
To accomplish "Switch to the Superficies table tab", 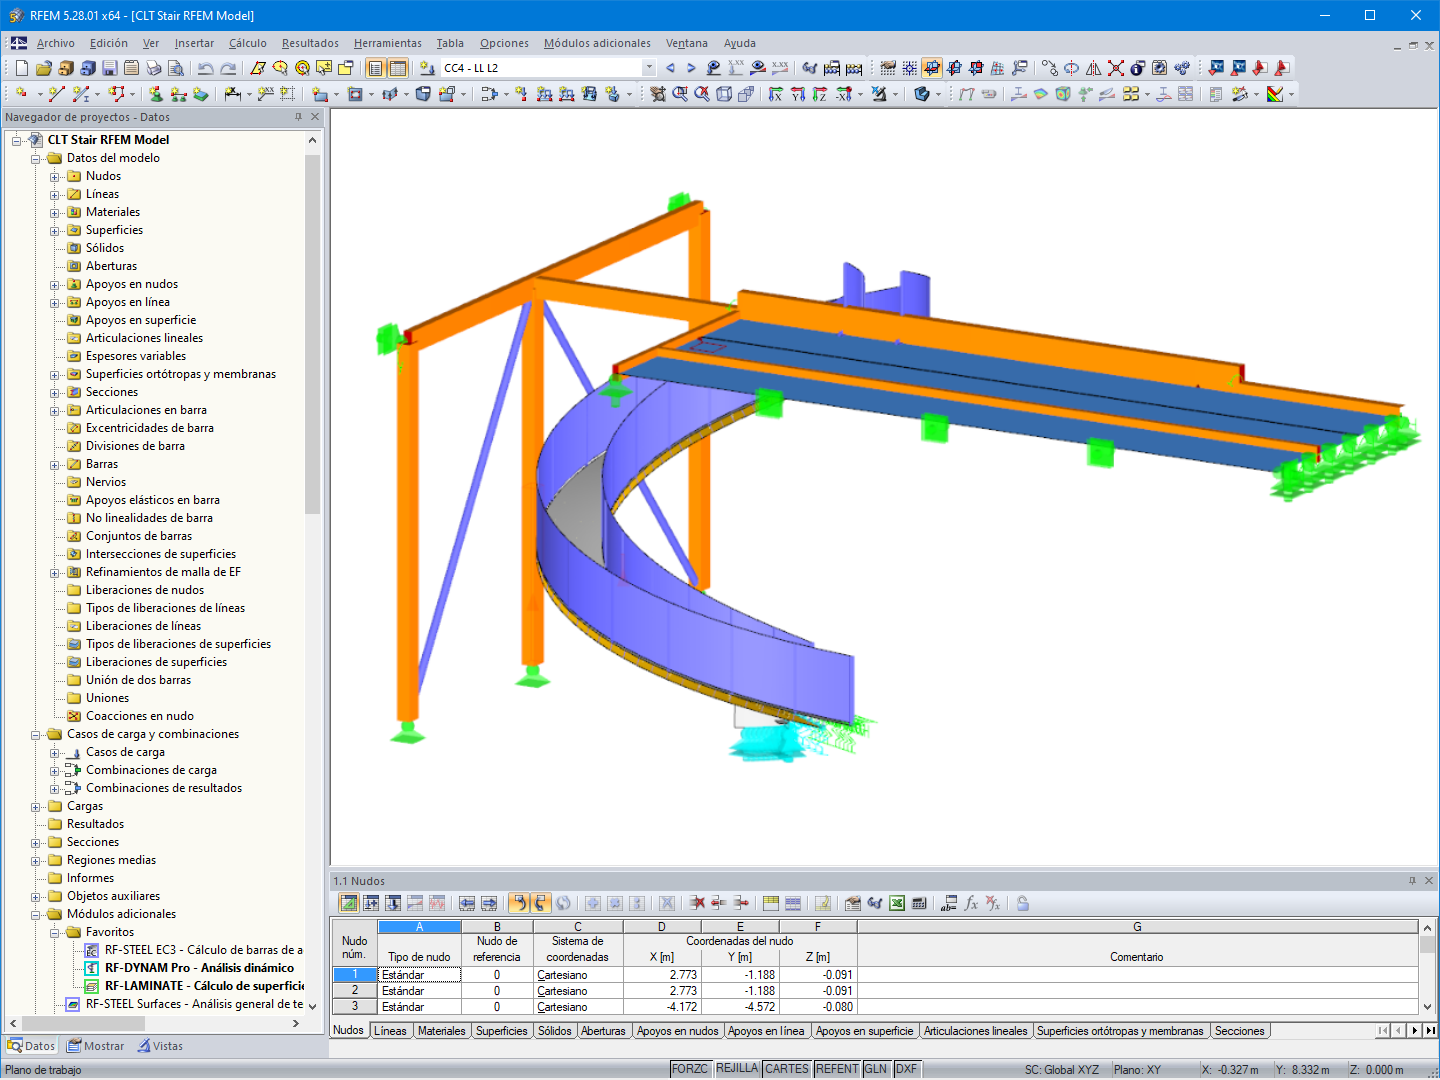I will pyautogui.click(x=501, y=1030).
